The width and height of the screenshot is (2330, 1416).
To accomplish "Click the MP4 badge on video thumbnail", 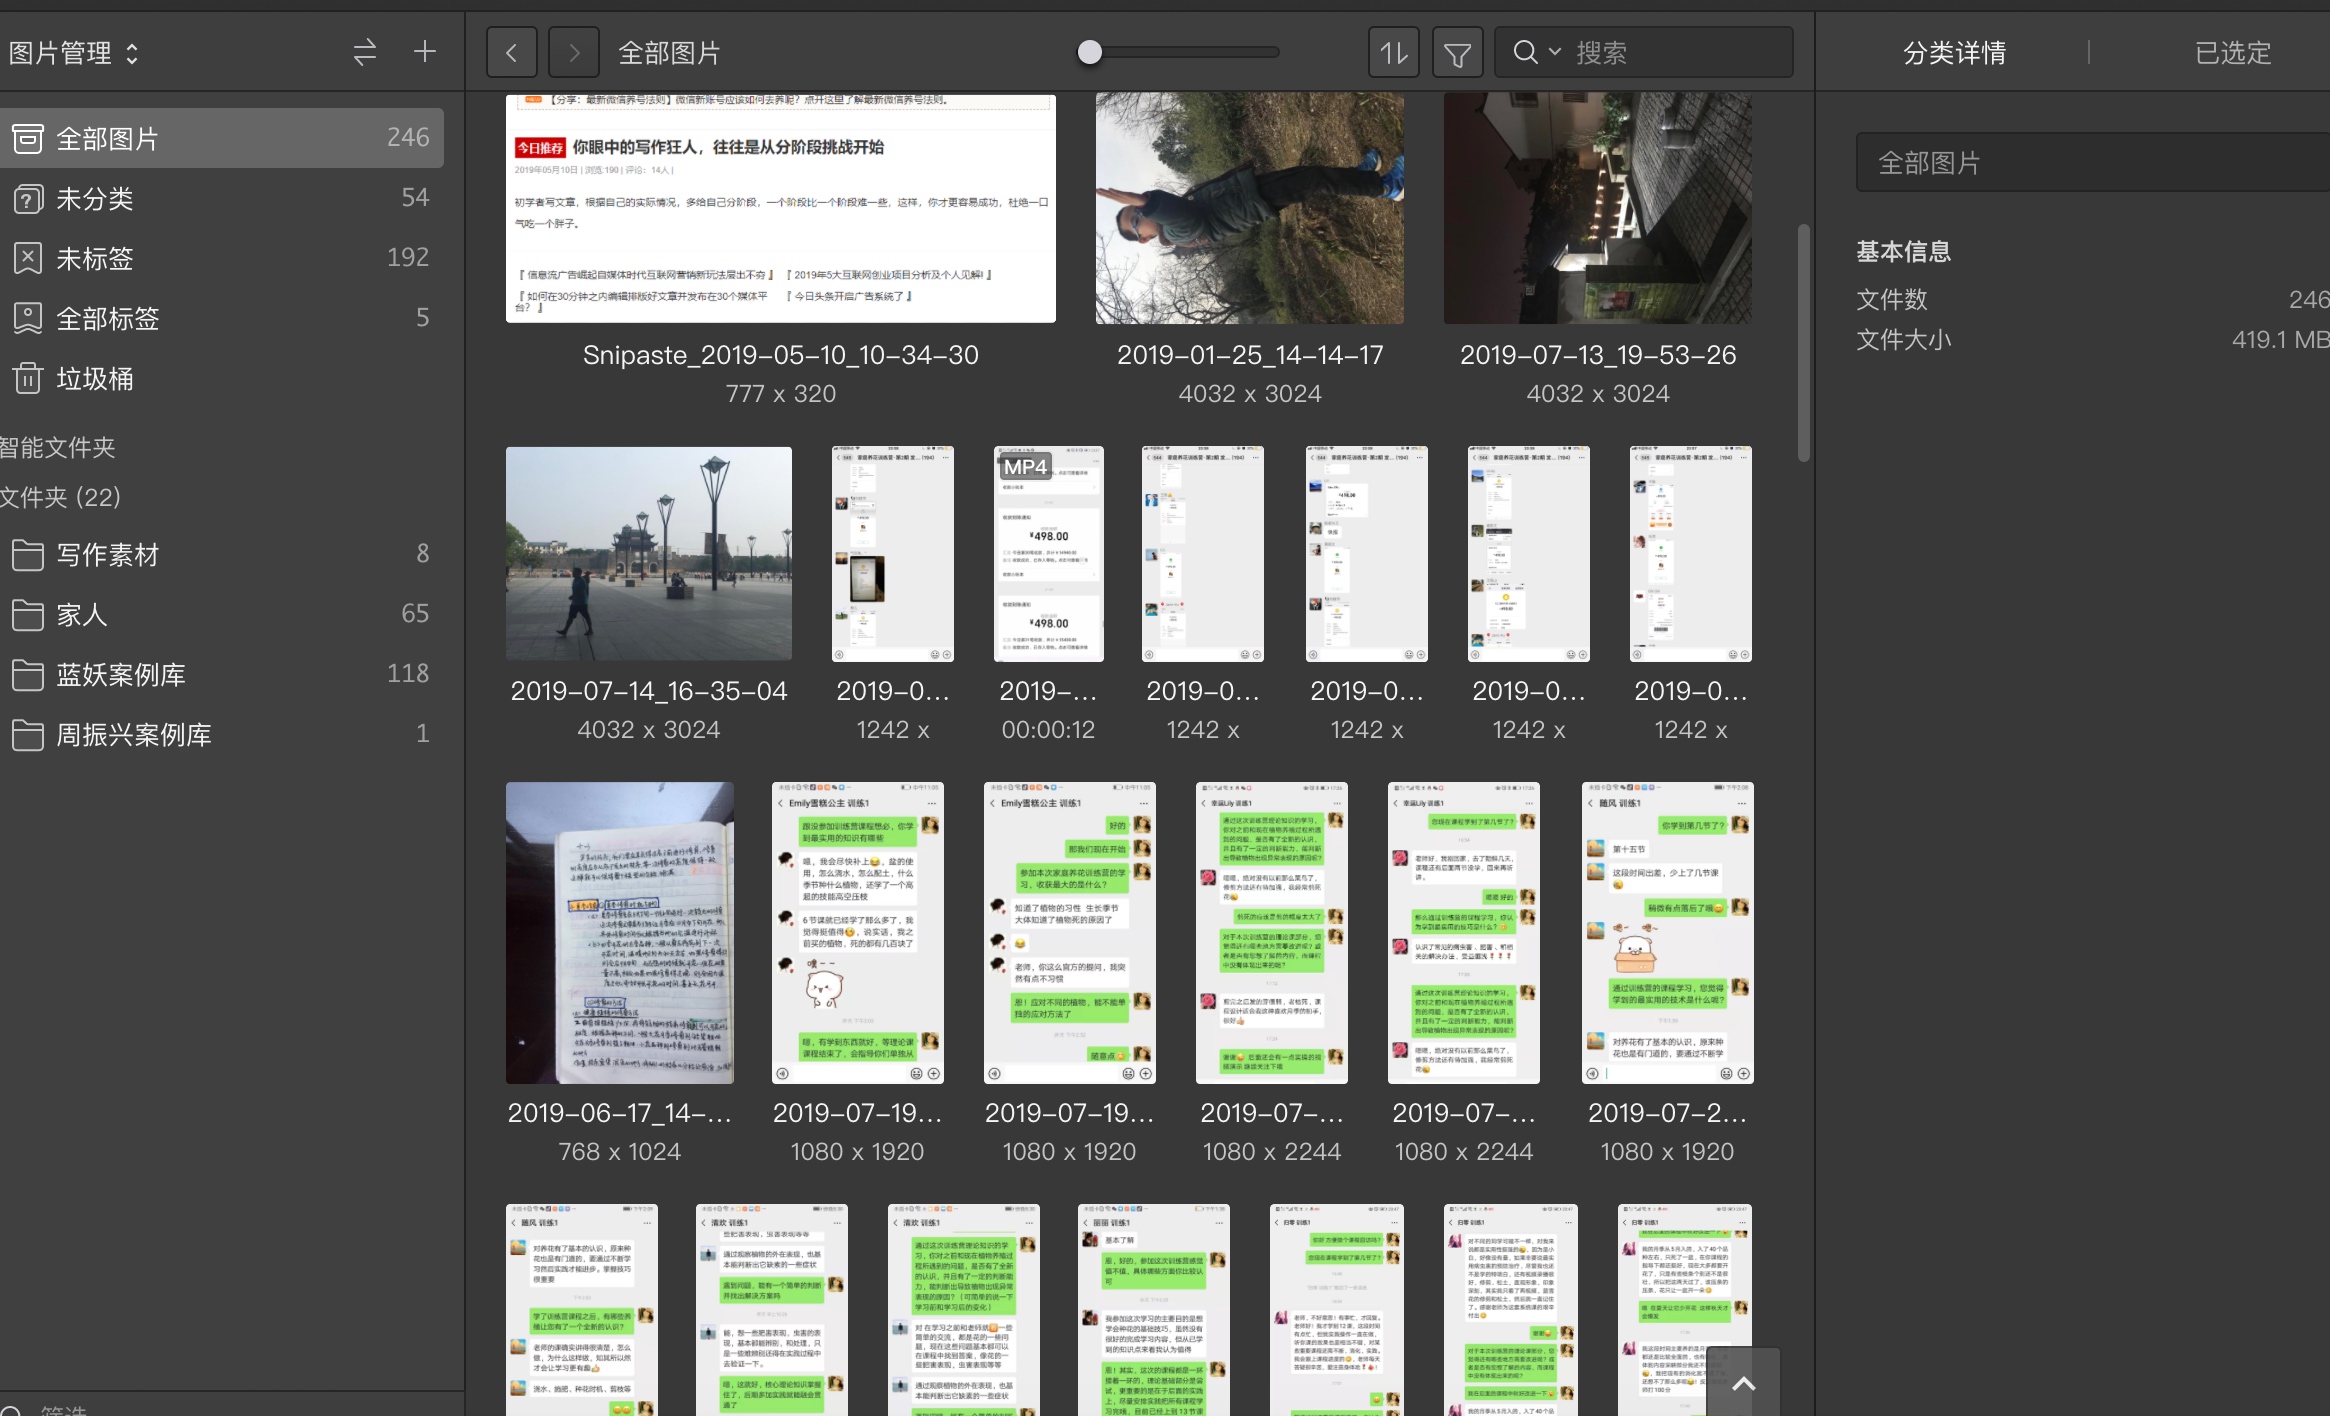I will coord(1025,467).
